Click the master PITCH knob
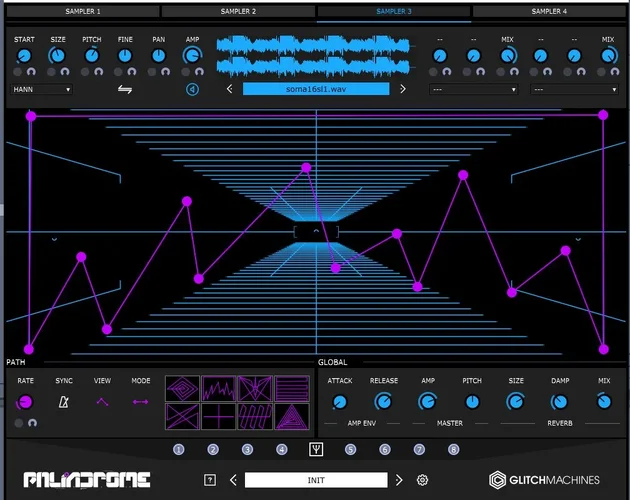 [472, 402]
